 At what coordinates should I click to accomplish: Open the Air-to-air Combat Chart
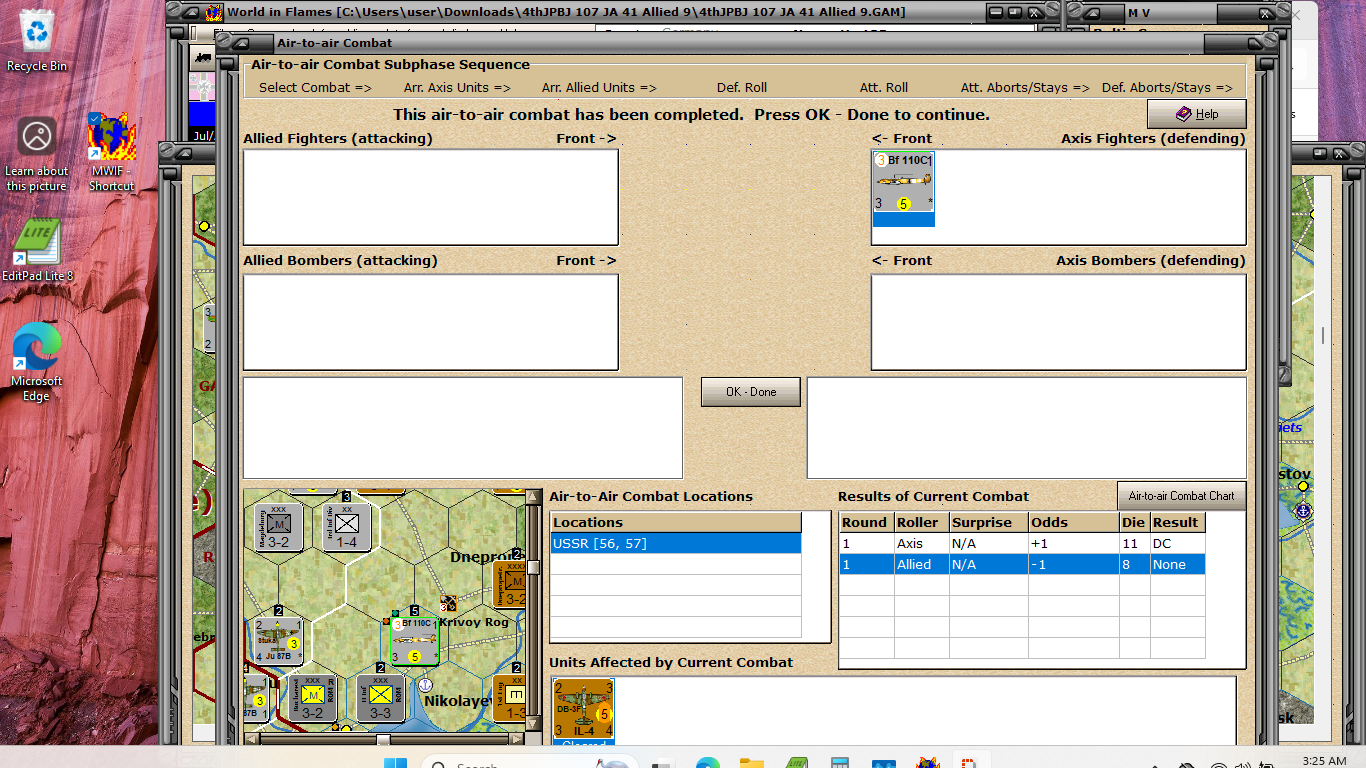click(x=1181, y=496)
